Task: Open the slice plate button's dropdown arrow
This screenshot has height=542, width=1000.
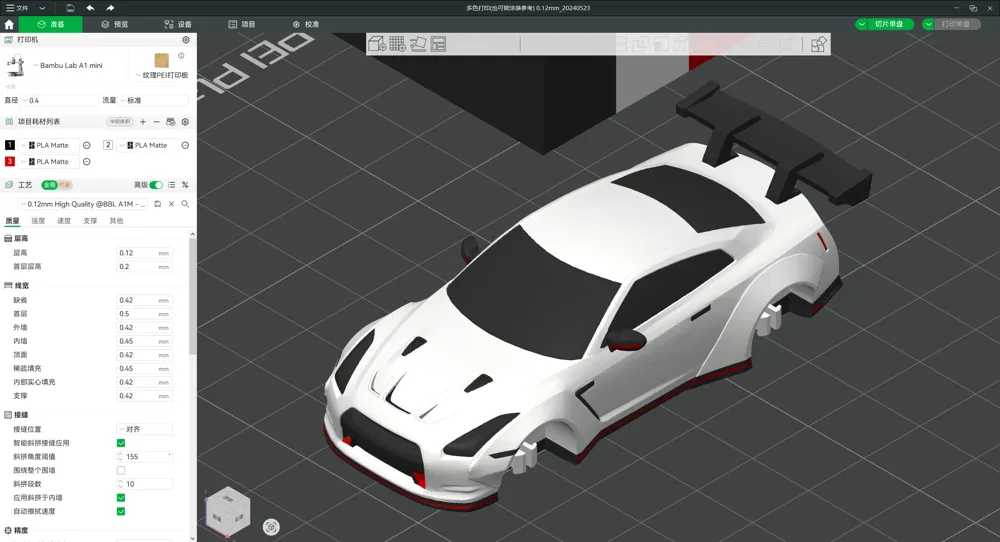Action: pos(862,24)
